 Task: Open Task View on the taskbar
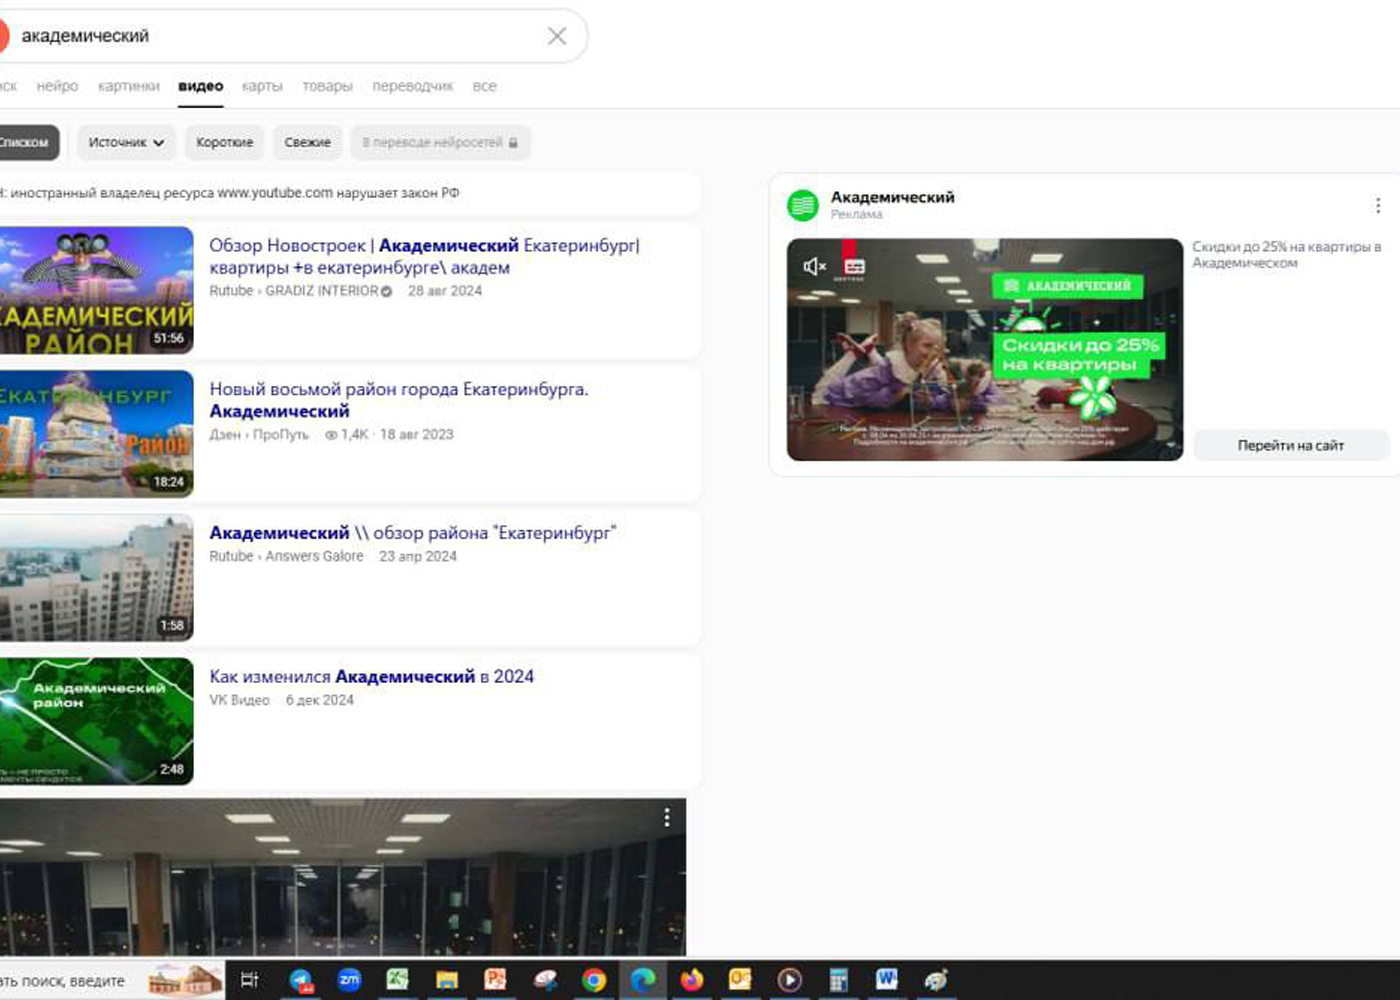coord(250,980)
